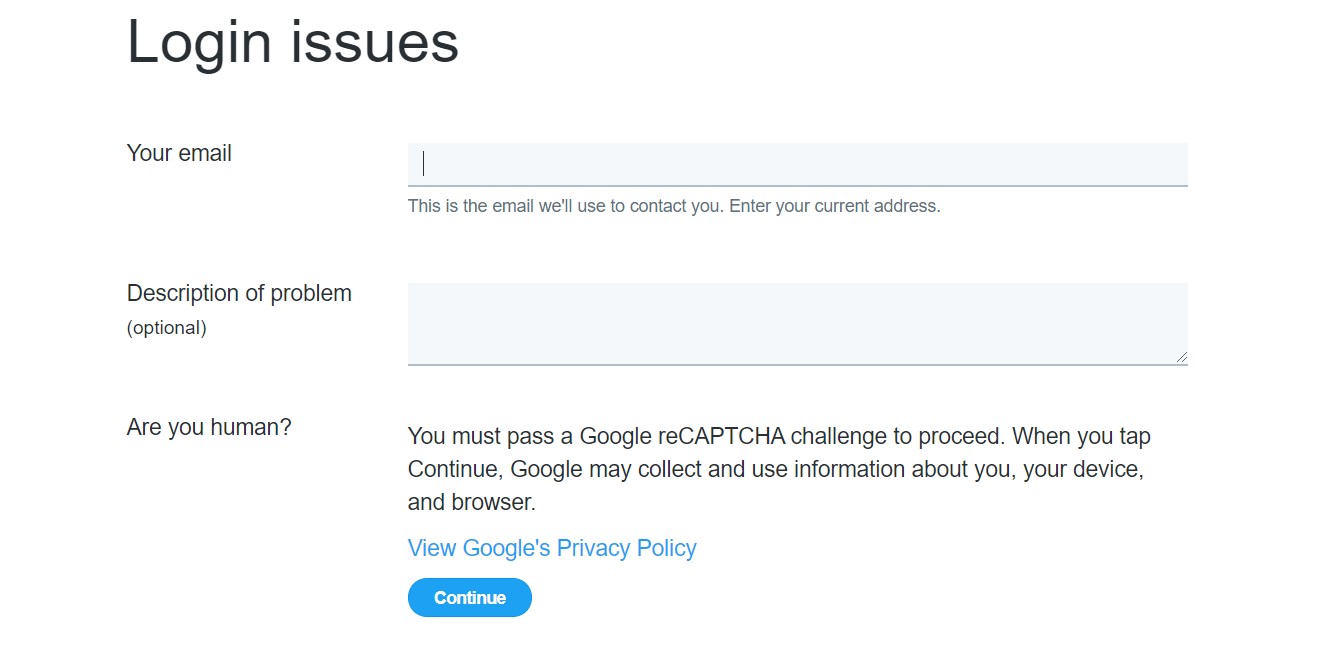Image resolution: width=1327 pixels, height=650 pixels.
Task: Click the blinking text cursor in email field
Action: coord(424,164)
